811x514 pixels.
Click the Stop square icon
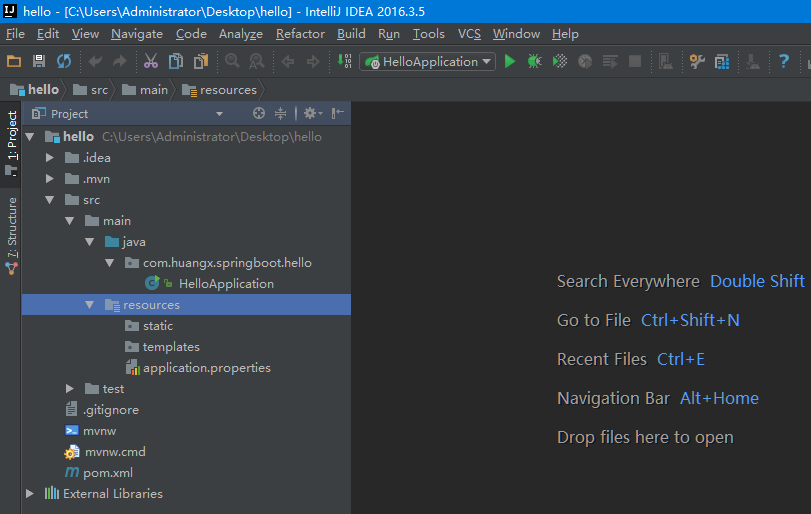pos(635,62)
